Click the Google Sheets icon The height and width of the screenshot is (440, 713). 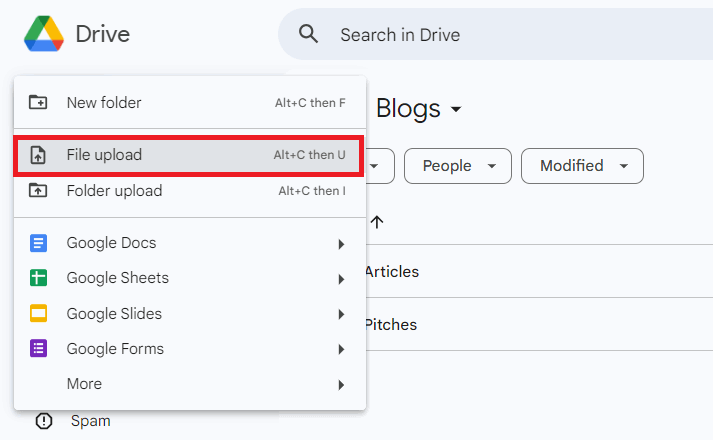(38, 278)
